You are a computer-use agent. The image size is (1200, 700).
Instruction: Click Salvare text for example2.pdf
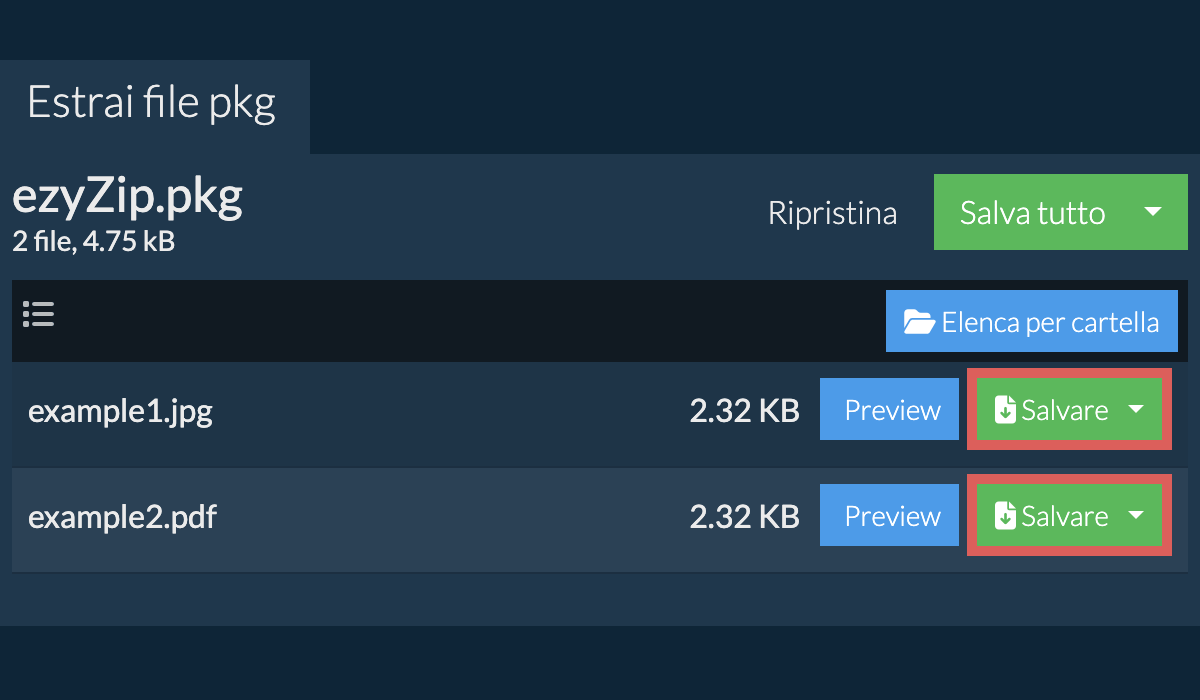[x=1064, y=516]
